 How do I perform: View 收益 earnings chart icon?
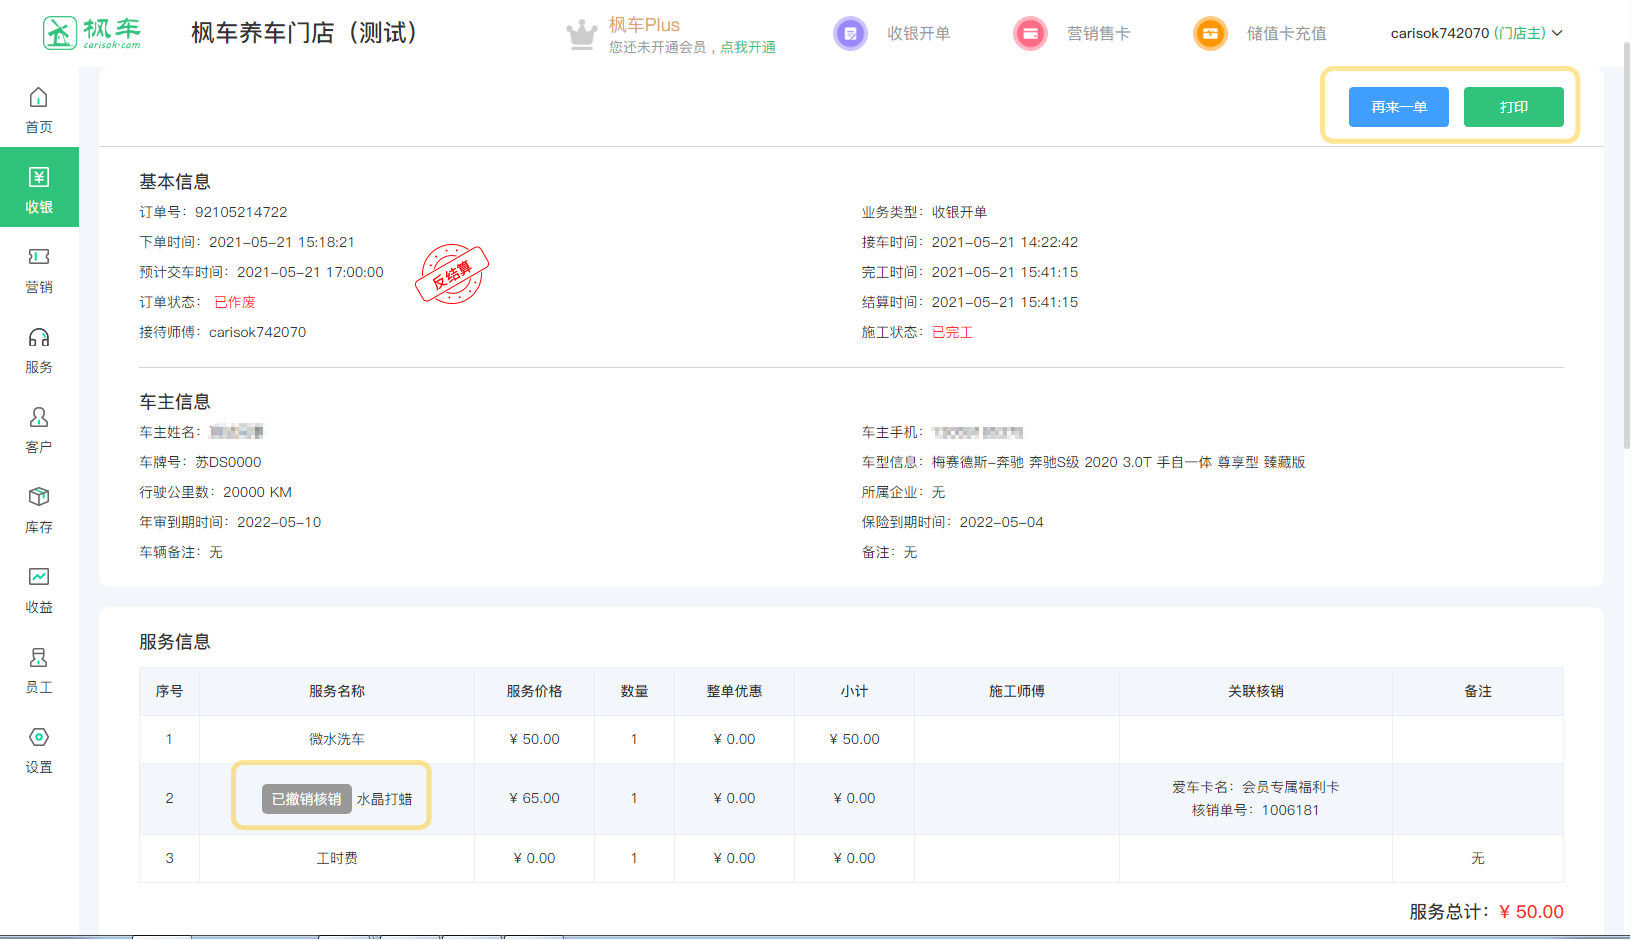[x=38, y=578]
